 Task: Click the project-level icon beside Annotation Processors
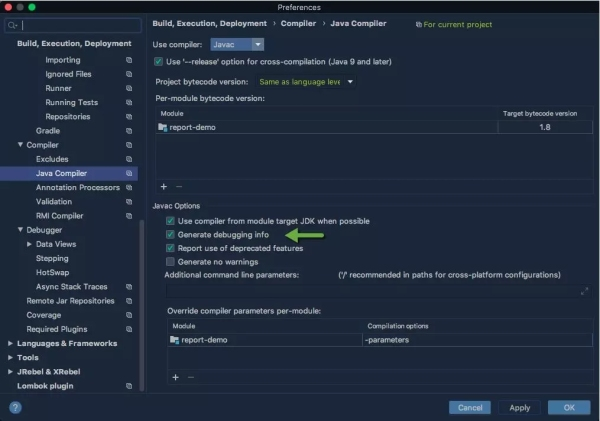pos(129,188)
